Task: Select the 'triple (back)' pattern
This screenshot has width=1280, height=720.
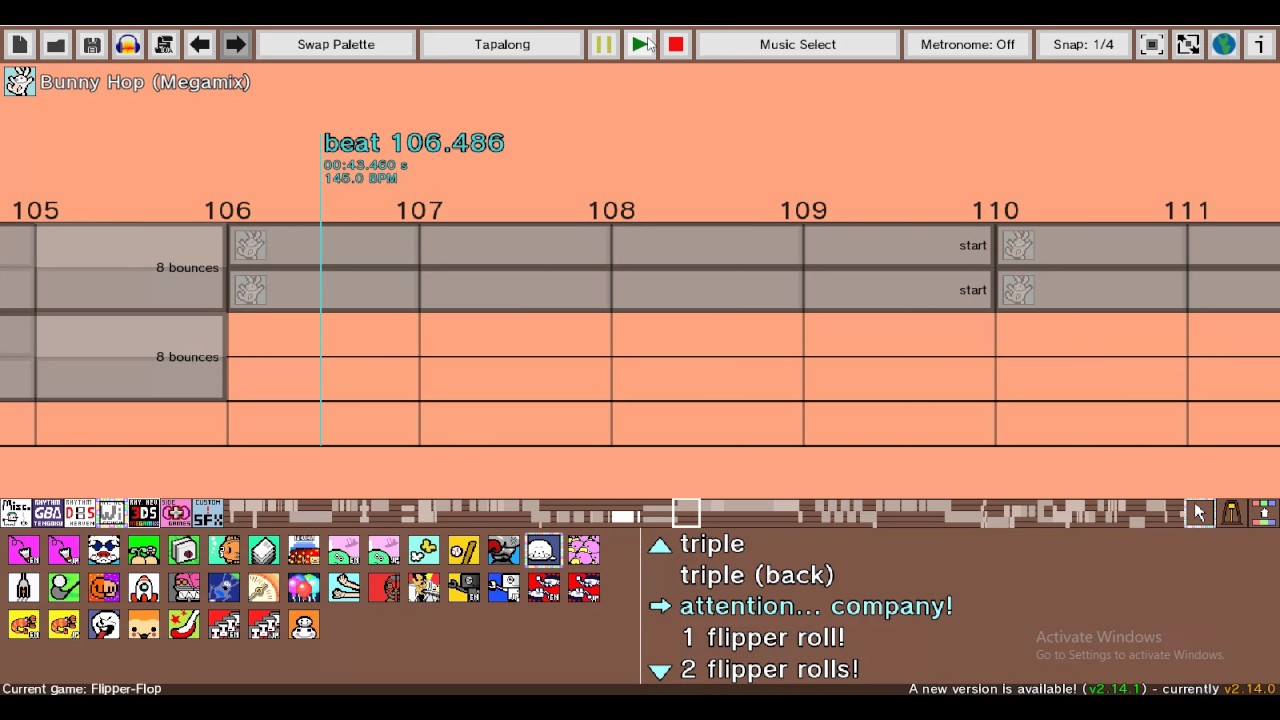Action: (x=757, y=575)
